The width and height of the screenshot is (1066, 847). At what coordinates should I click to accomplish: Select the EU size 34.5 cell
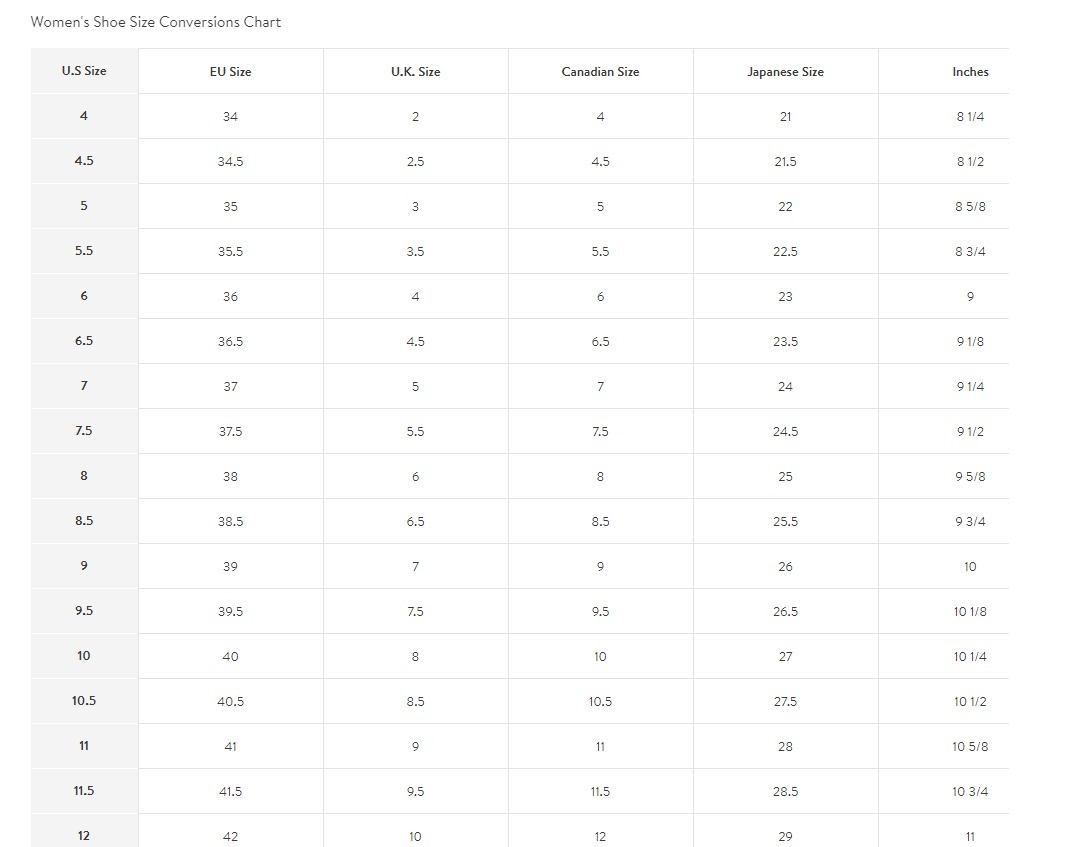pos(230,162)
